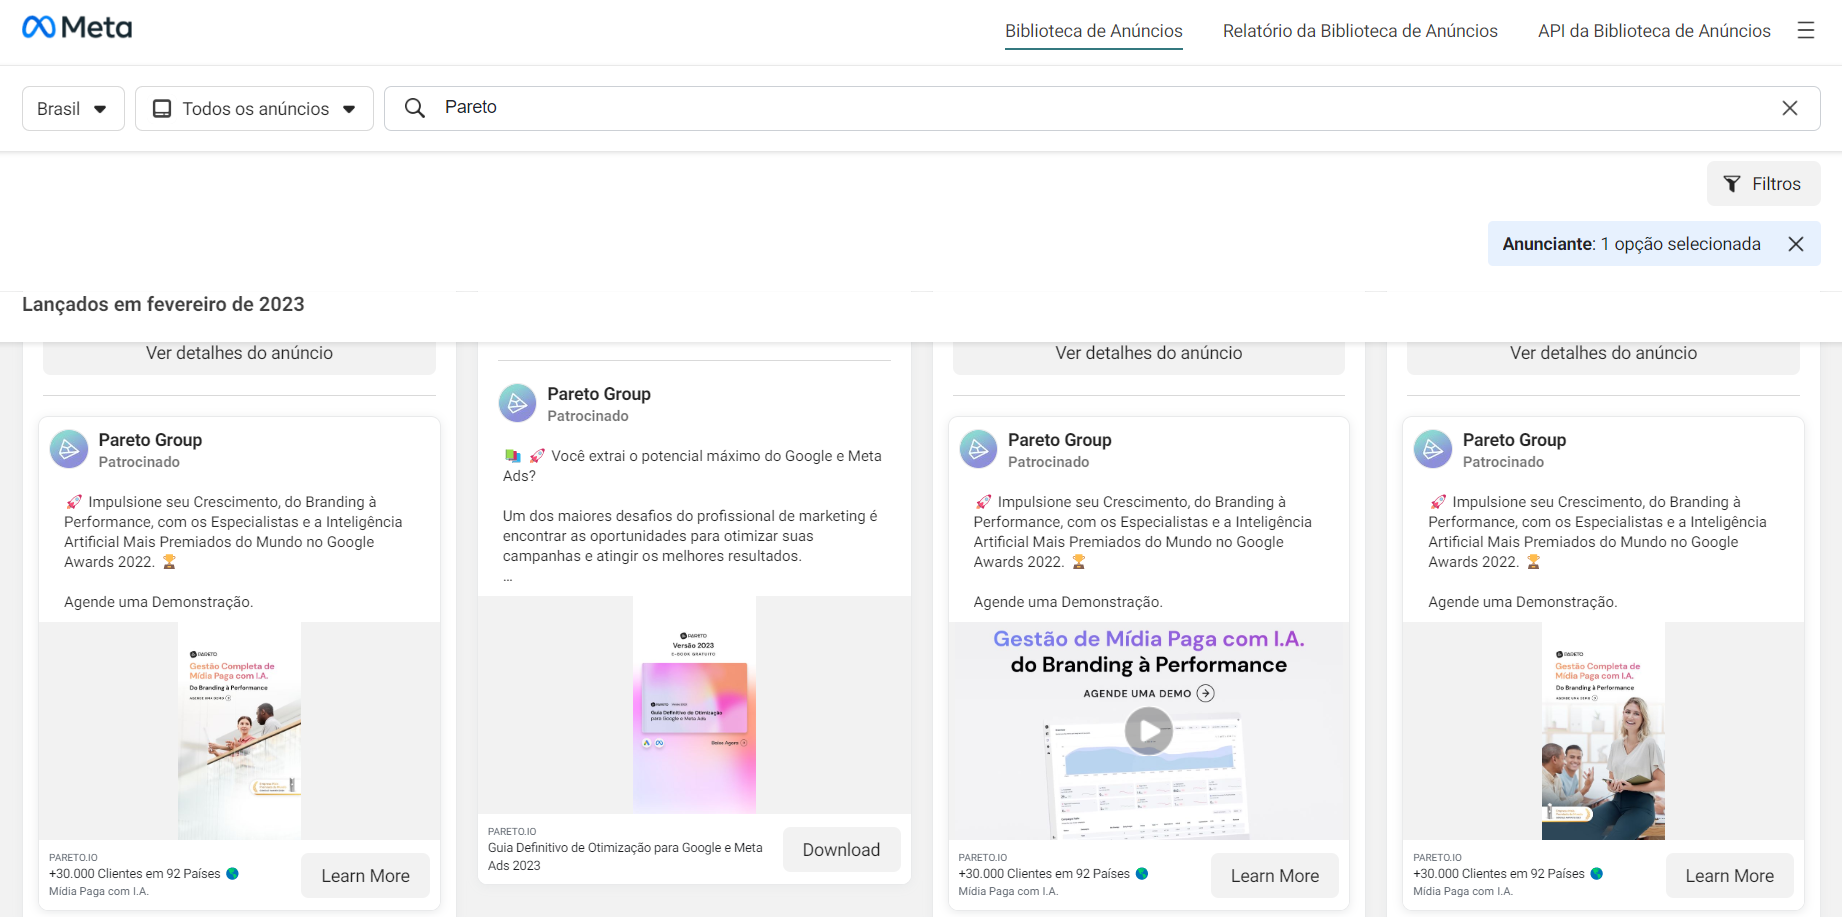Click trophy emoji in fourth ad text

tap(1533, 562)
